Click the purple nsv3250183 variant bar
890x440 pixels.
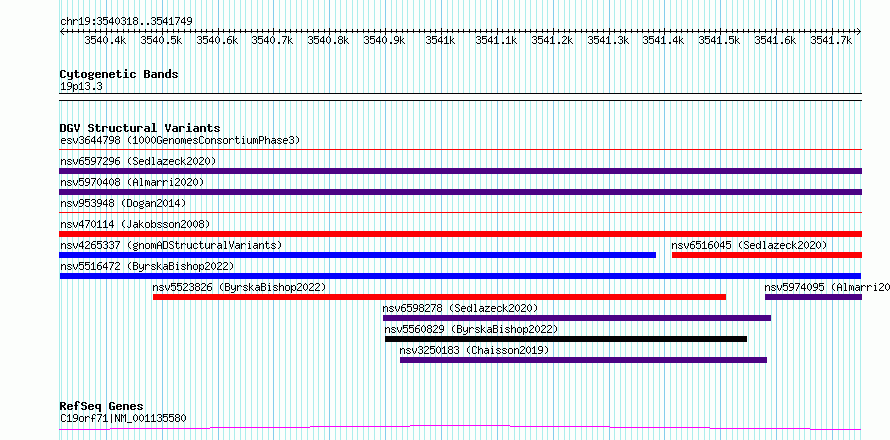coord(583,360)
